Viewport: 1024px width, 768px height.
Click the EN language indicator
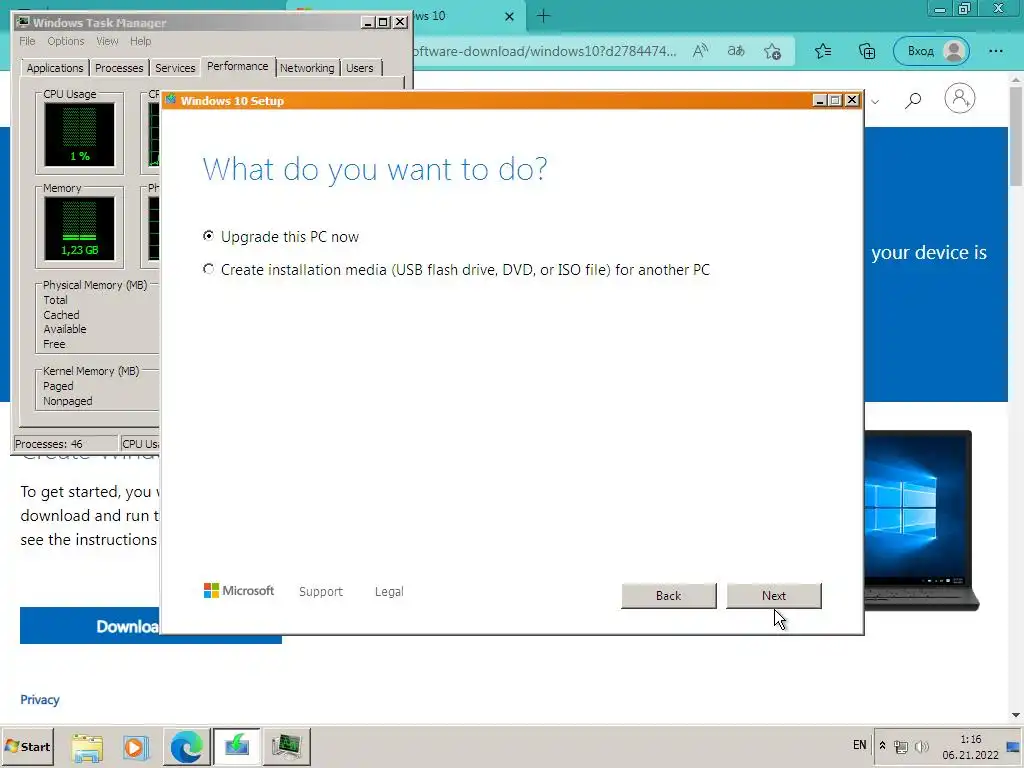point(859,745)
